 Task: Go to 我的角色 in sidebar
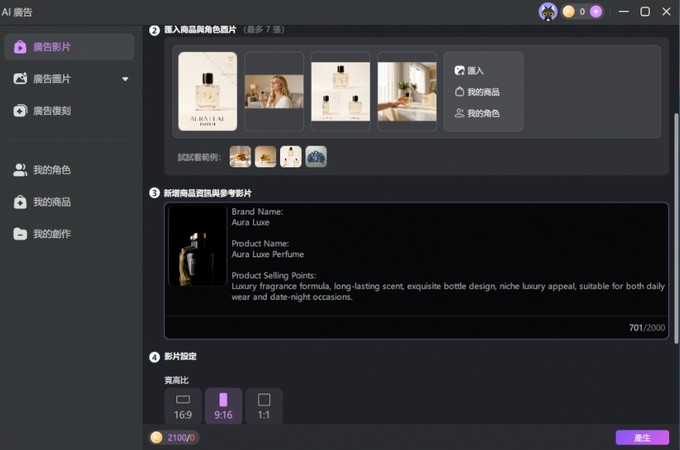click(69, 170)
